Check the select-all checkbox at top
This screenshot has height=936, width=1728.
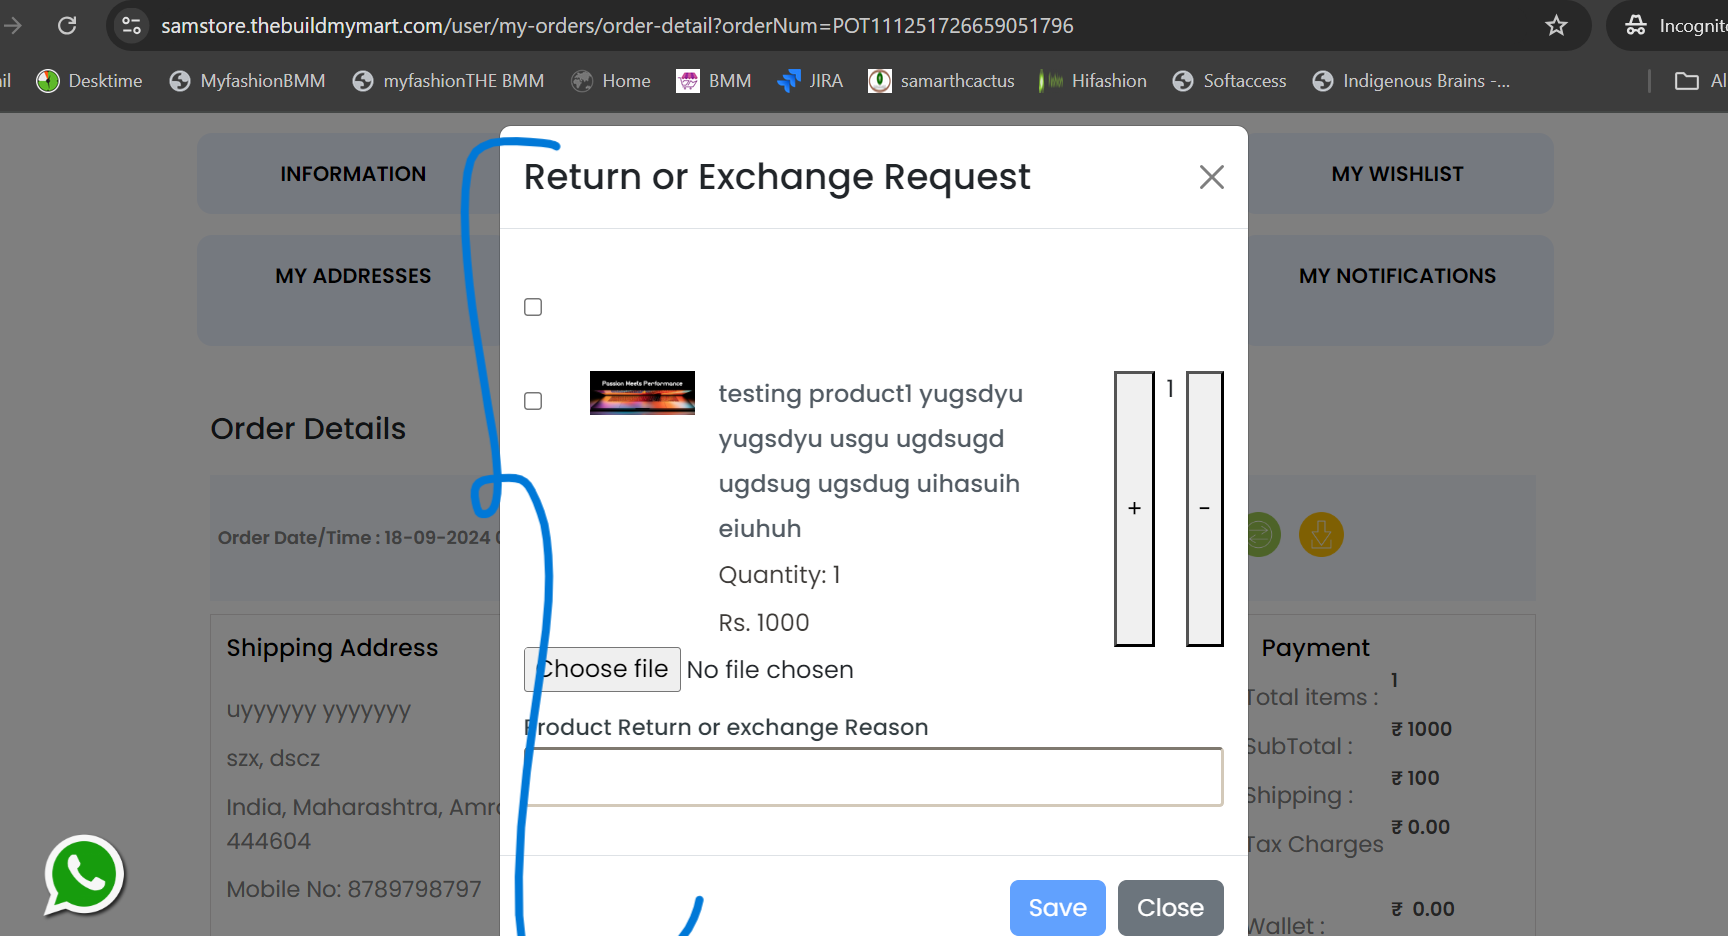pyautogui.click(x=533, y=307)
